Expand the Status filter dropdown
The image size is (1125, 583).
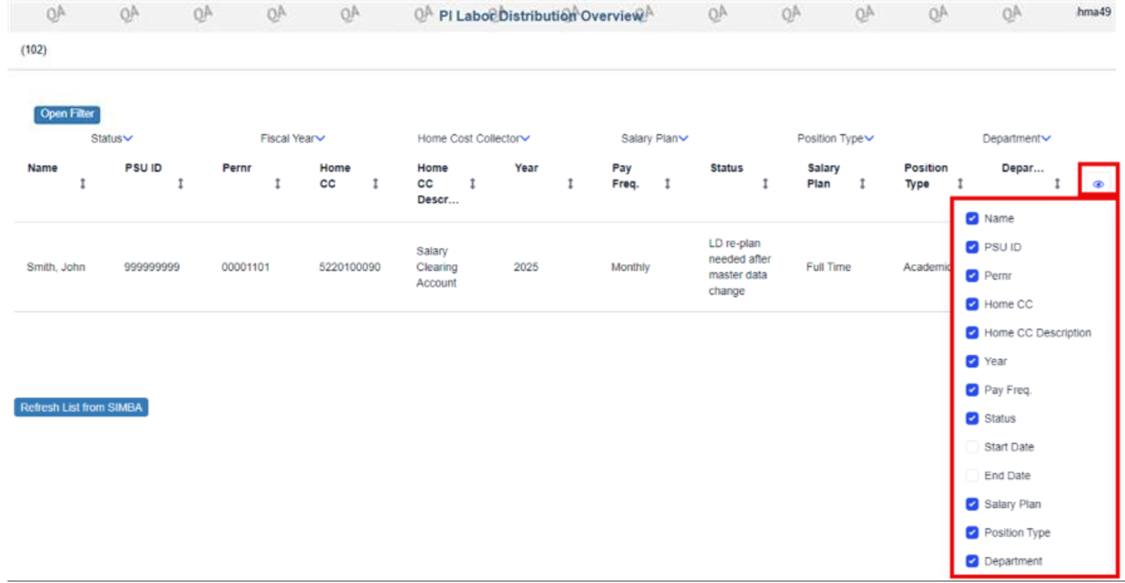[112, 138]
